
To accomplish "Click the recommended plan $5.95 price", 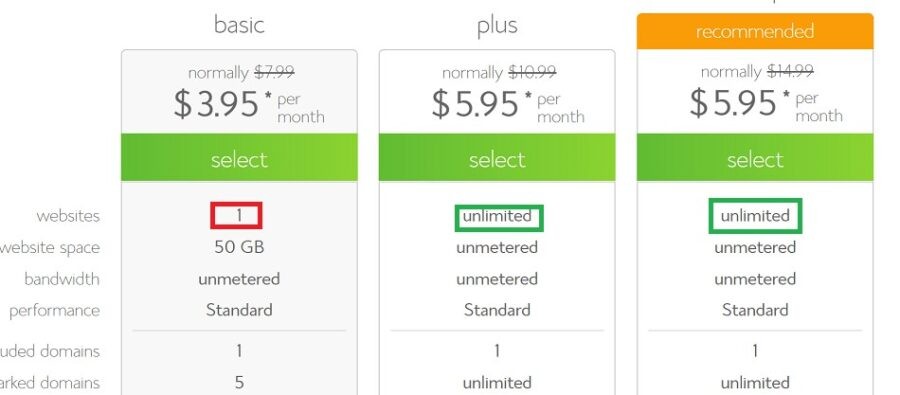I will coord(732,103).
